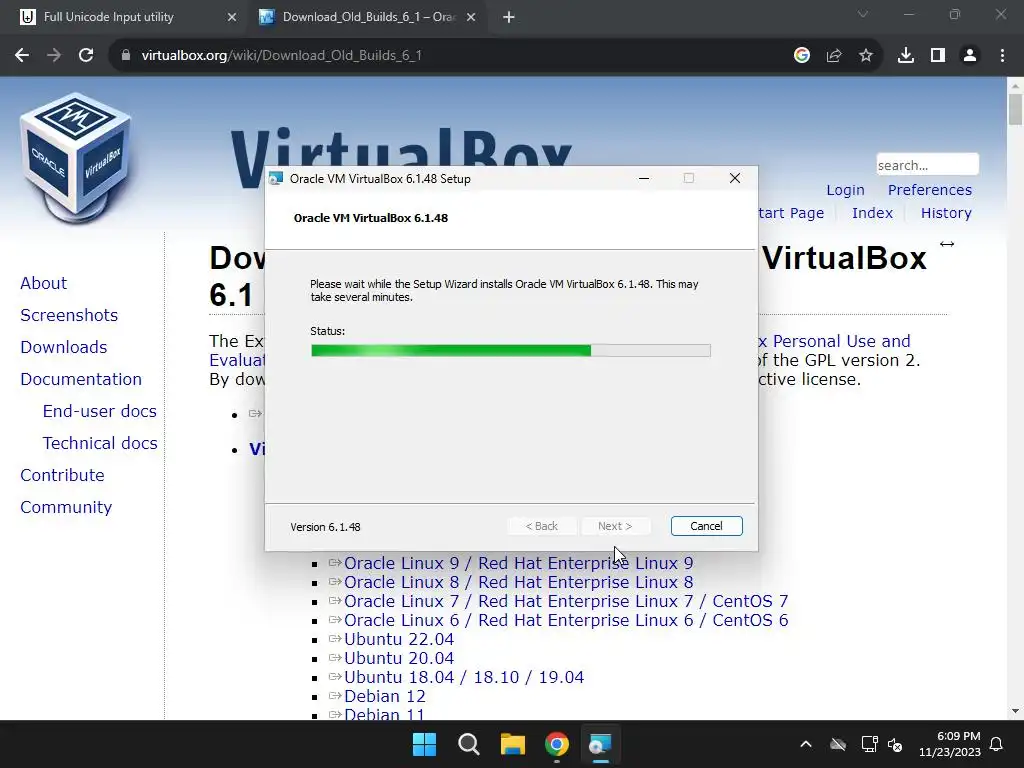This screenshot has height=768, width=1024.
Task: Click the site lock icon
Action: (x=125, y=56)
